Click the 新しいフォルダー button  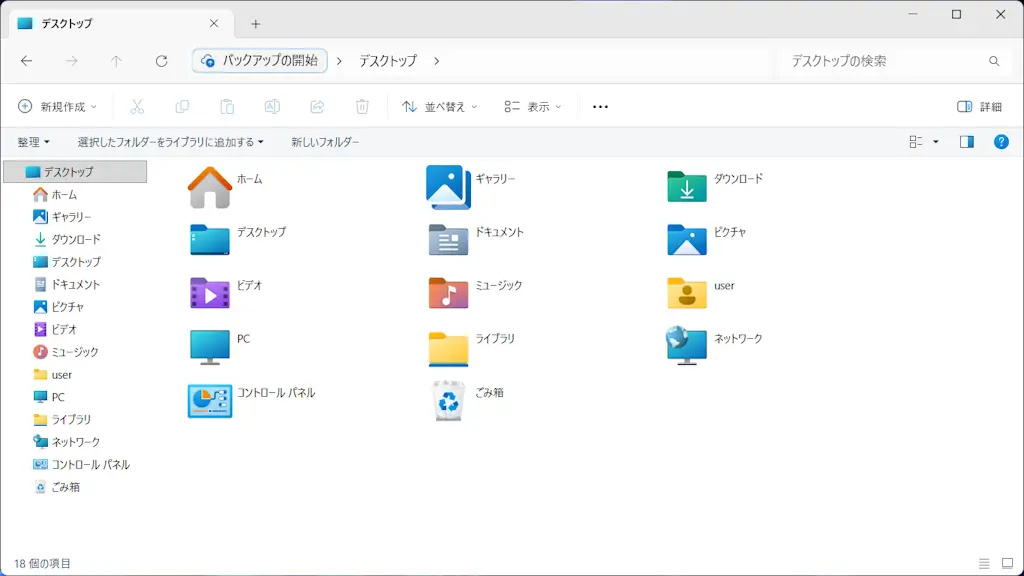[325, 142]
